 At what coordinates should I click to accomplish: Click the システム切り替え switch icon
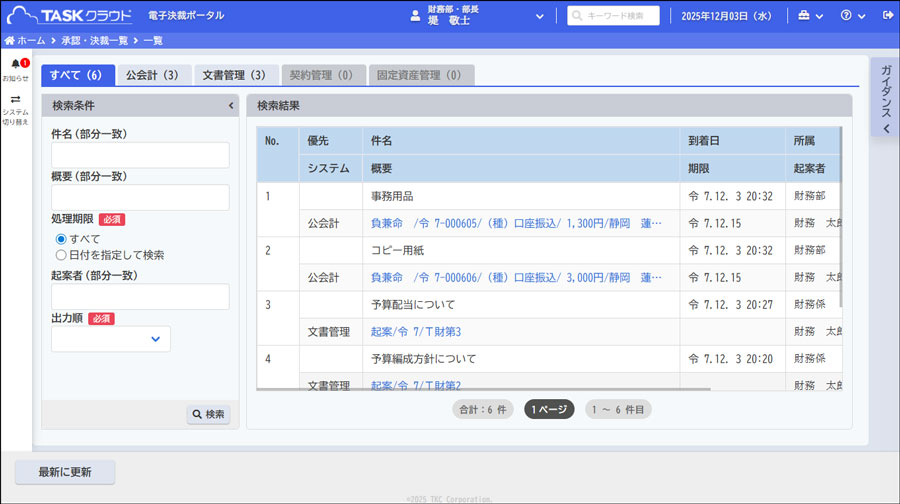(15, 100)
